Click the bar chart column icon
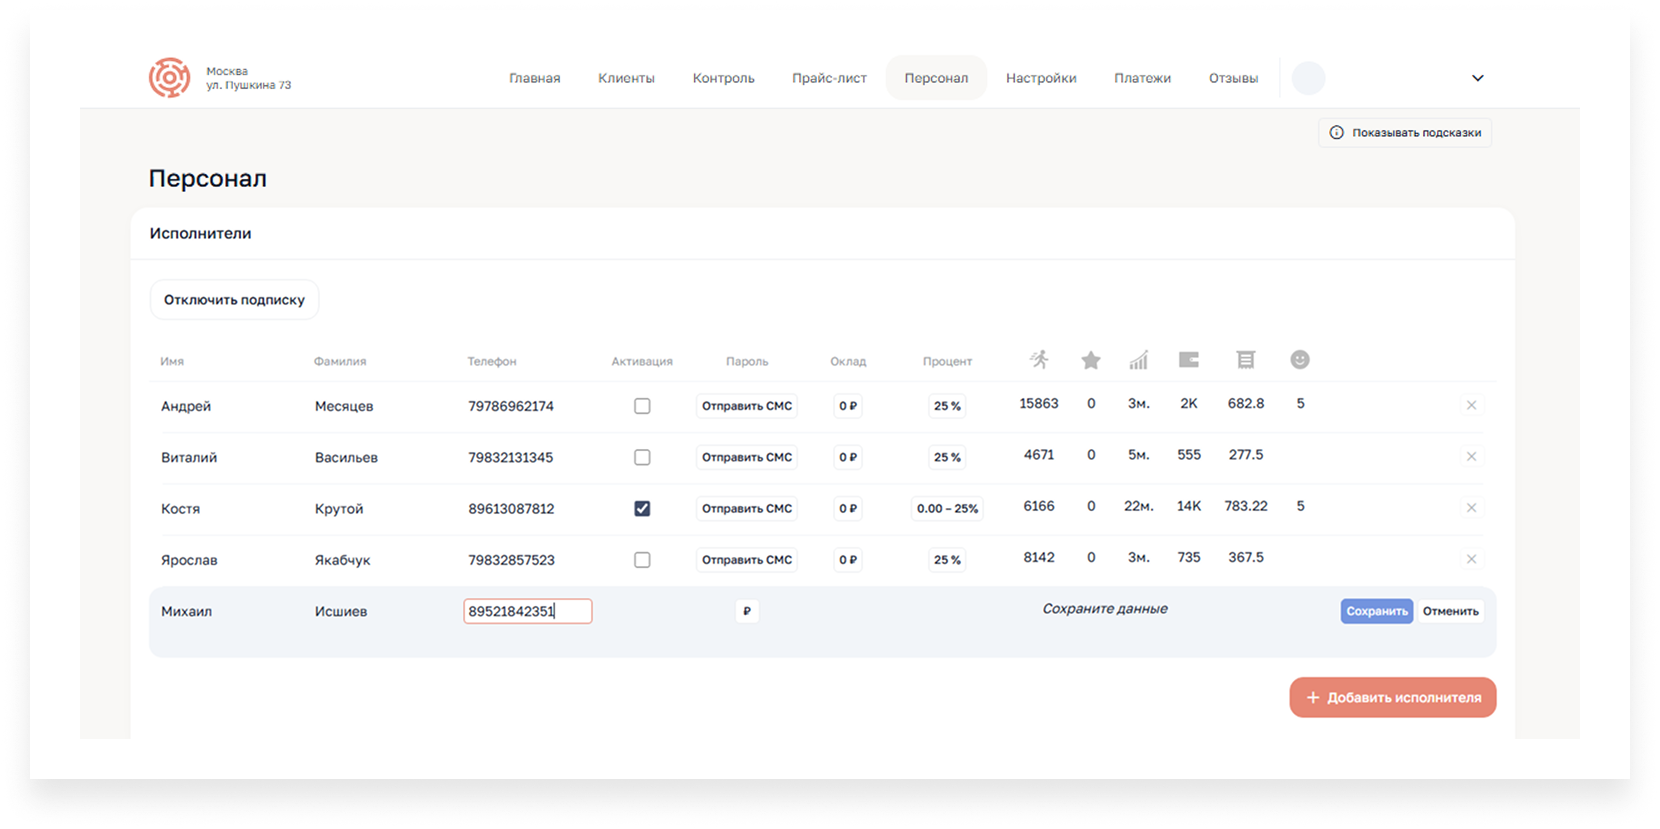1660x829 pixels. [x=1139, y=360]
